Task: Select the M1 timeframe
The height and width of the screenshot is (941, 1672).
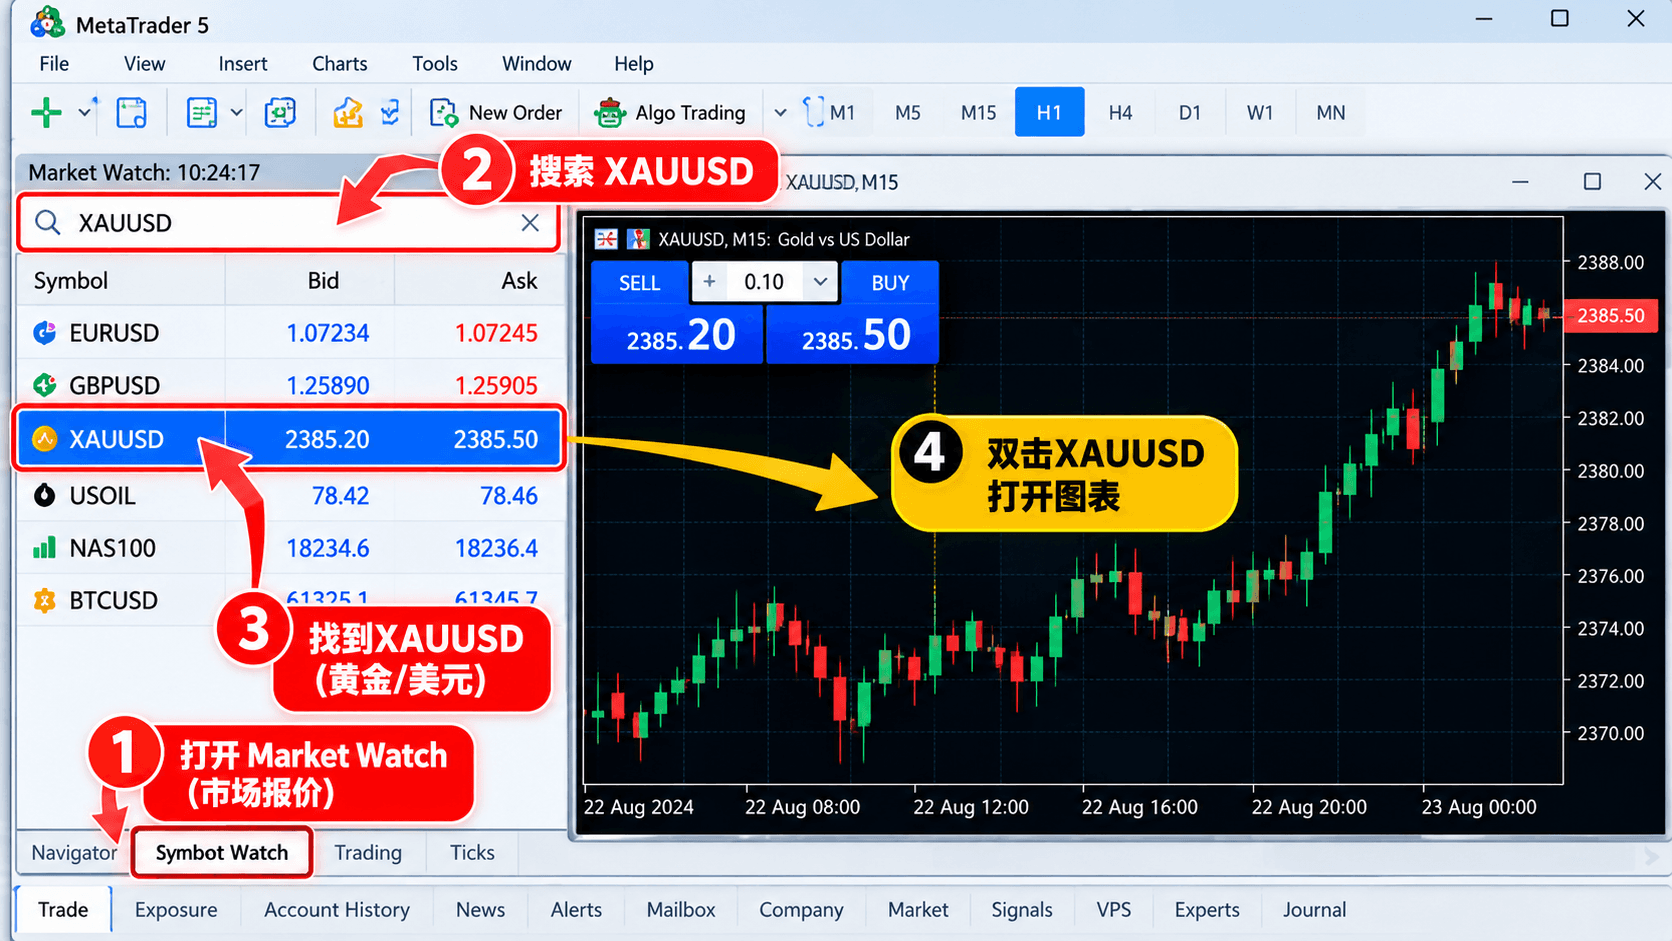Action: [x=842, y=113]
